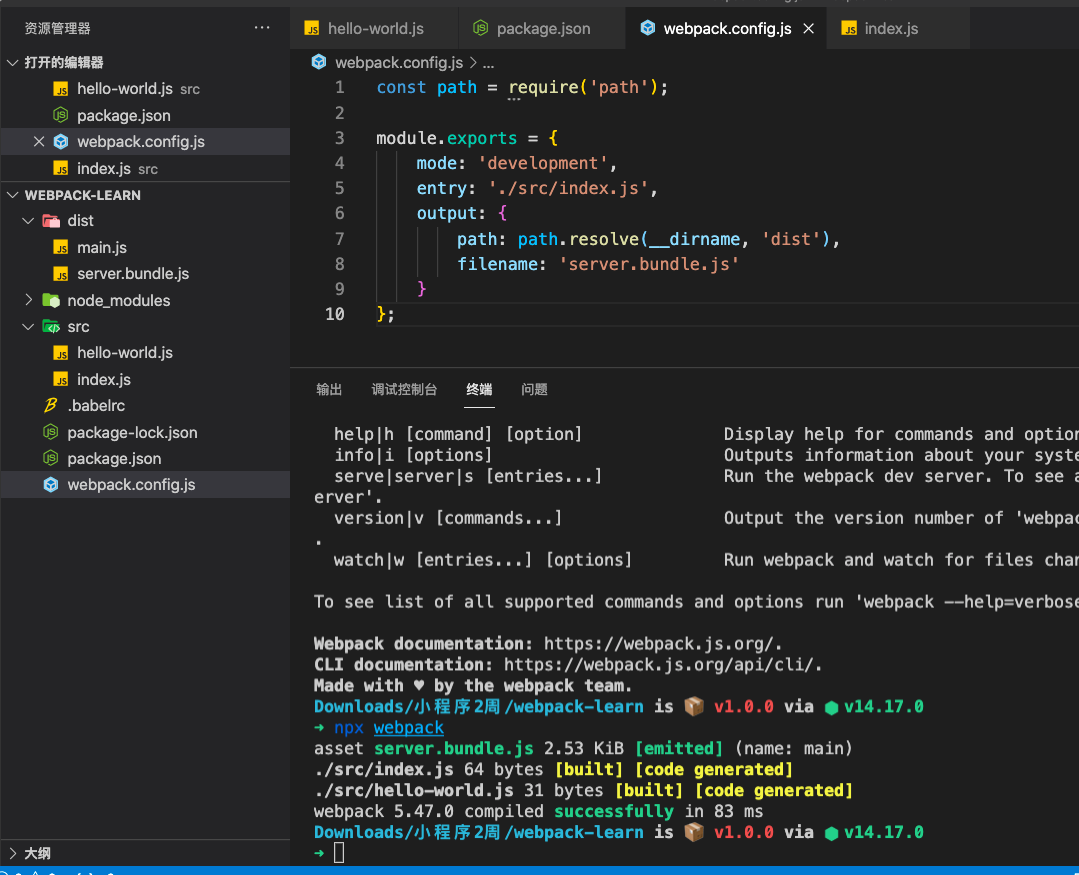Click the explorer more actions ellipsis icon

(x=262, y=28)
